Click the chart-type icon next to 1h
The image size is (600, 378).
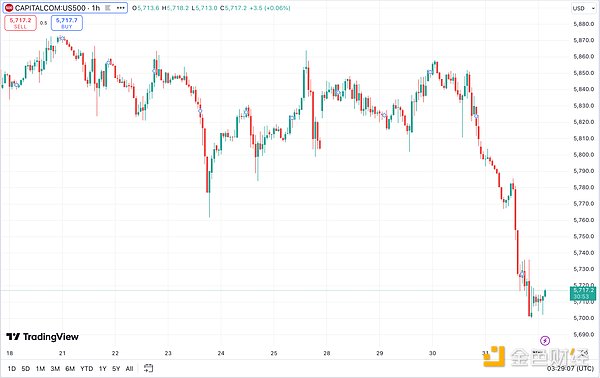pos(108,8)
